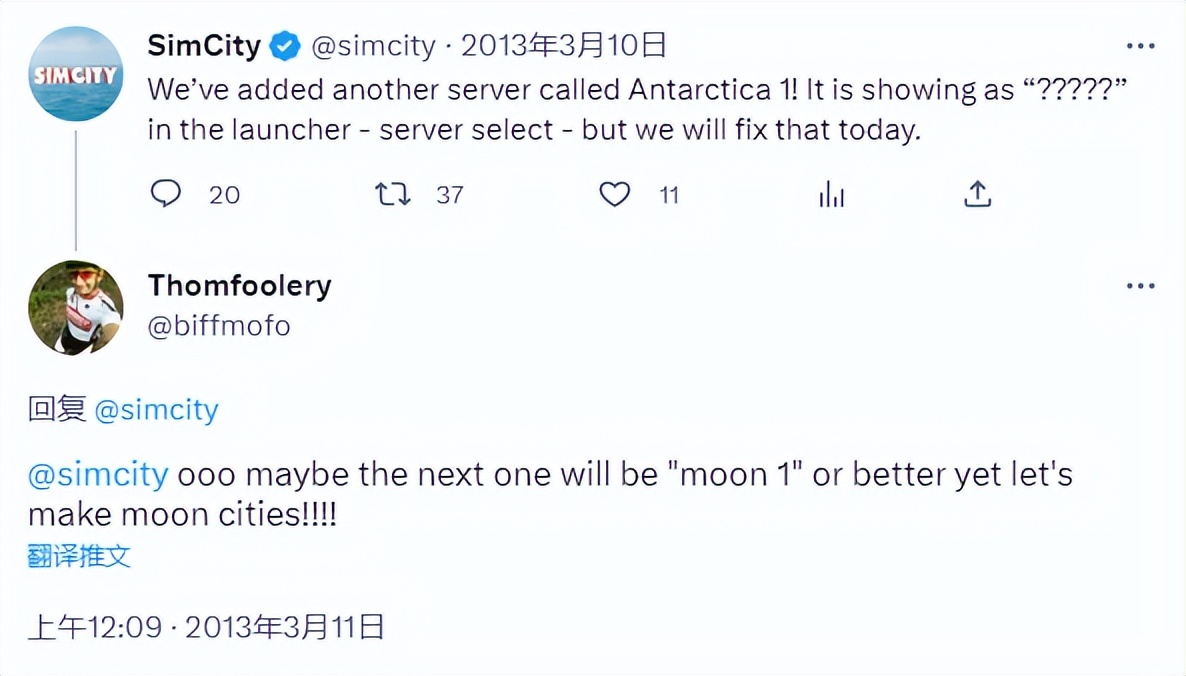Click the @biffmofo username
This screenshot has width=1186, height=676.
pyautogui.click(x=219, y=326)
